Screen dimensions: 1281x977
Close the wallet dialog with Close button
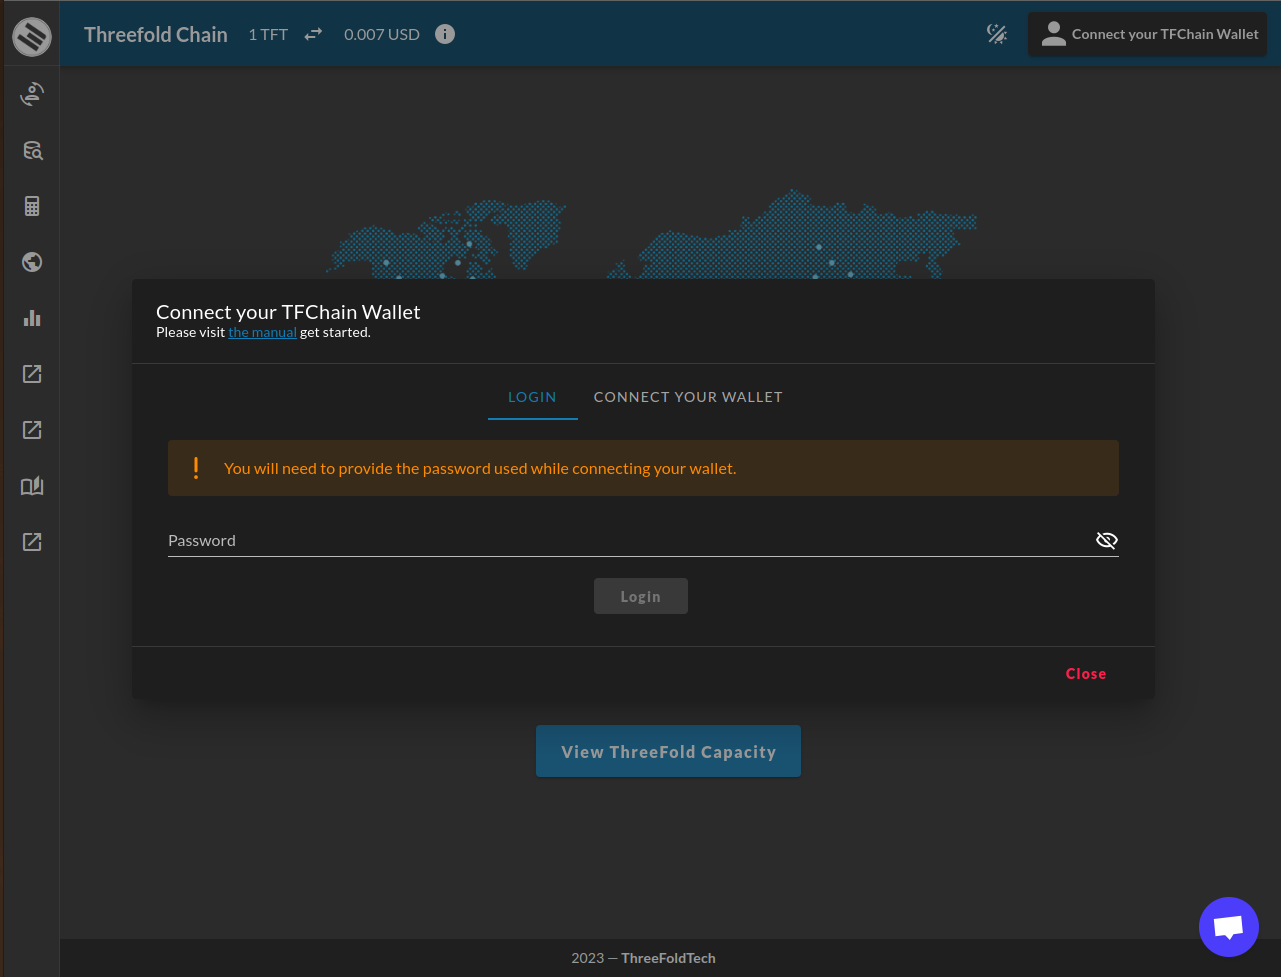(x=1086, y=674)
